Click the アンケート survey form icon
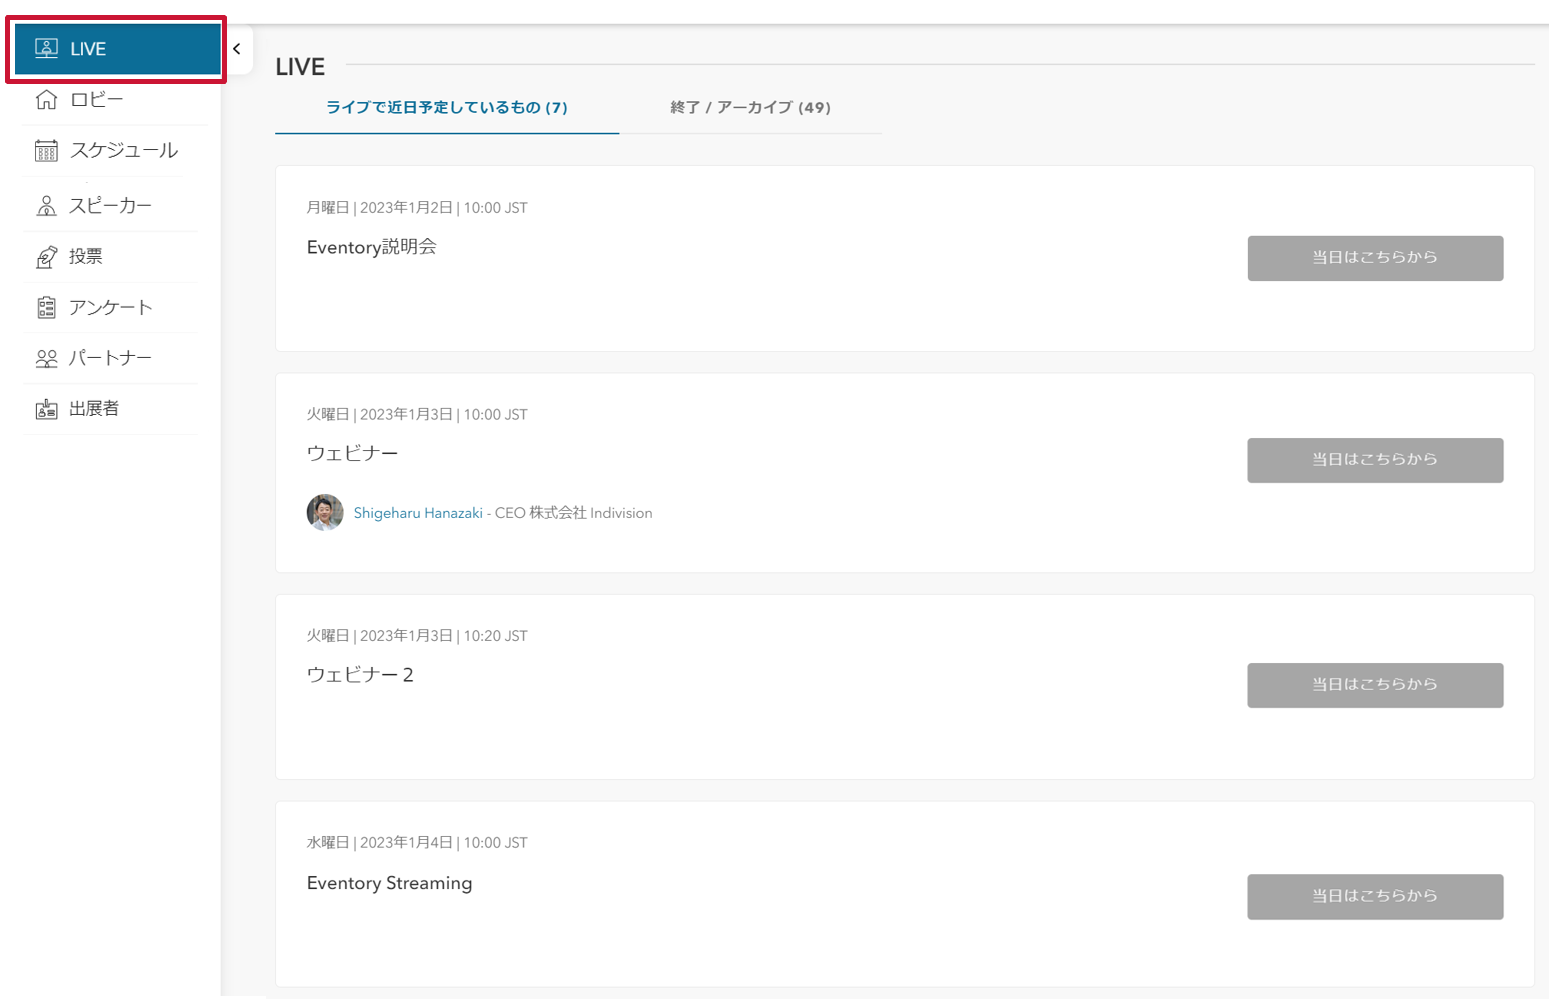1549x1005 pixels. 46,307
